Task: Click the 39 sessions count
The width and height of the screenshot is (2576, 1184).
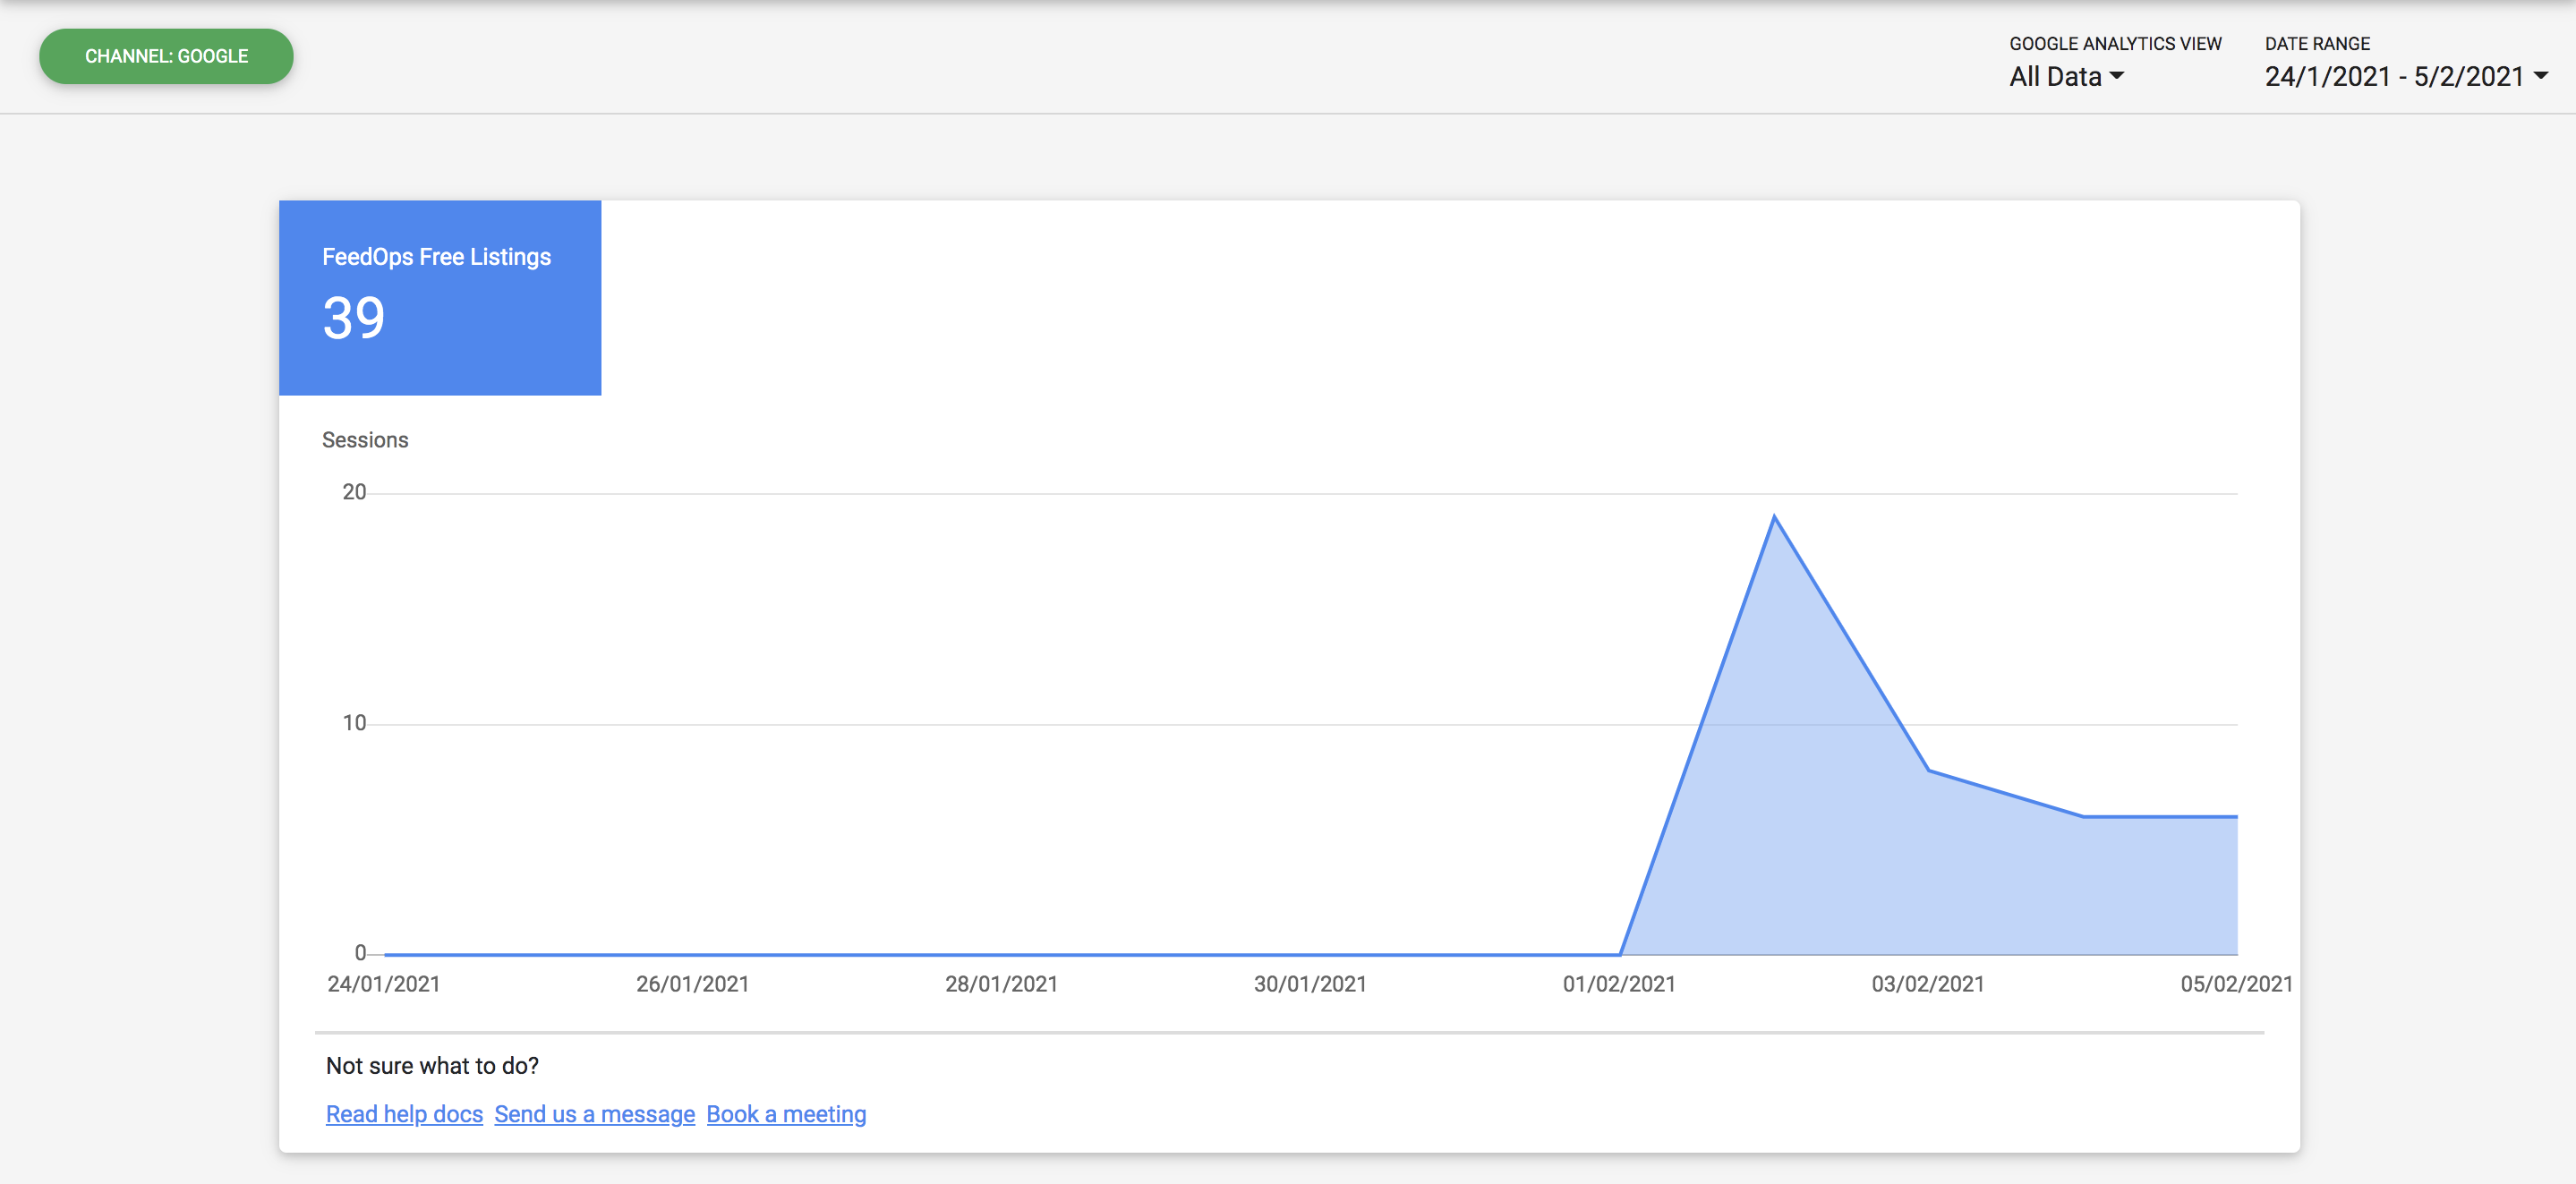Action: (354, 318)
